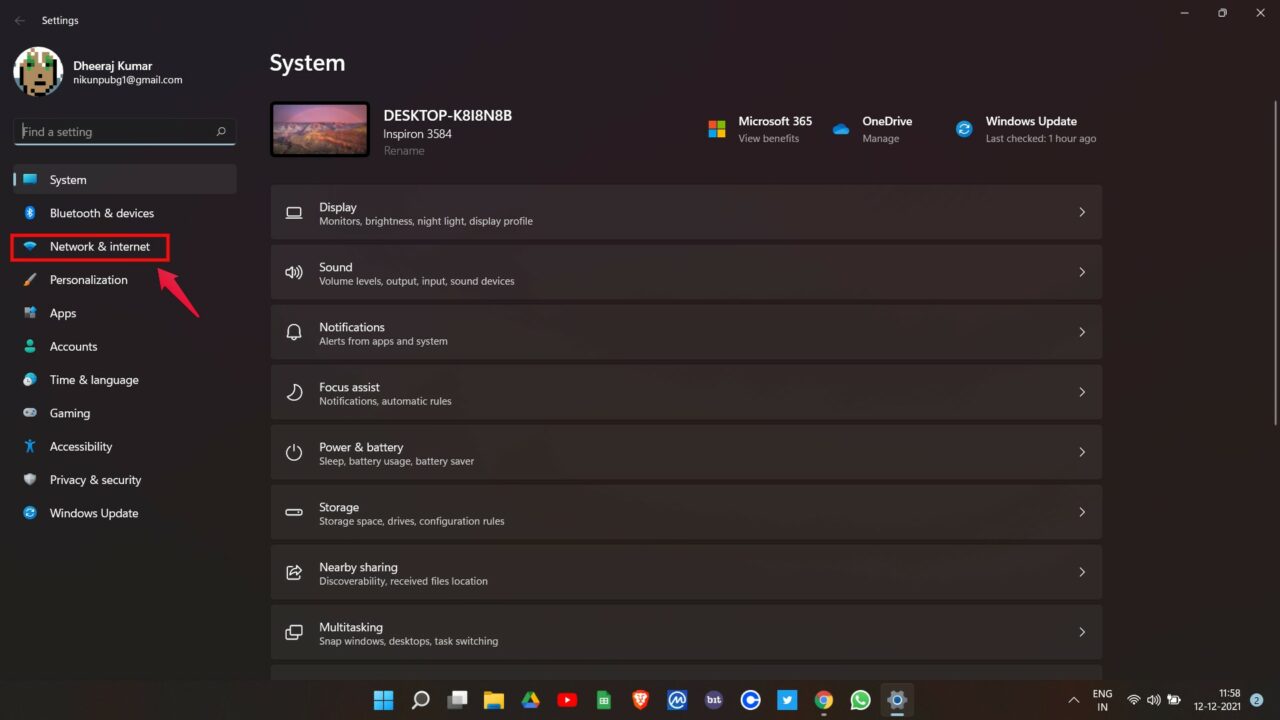
Task: Click View benefits under Microsoft 365
Action: (768, 139)
